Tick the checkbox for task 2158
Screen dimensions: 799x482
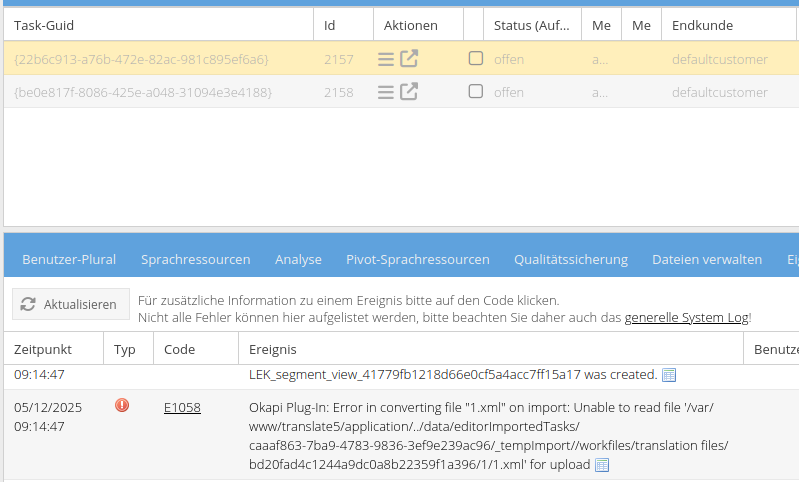(x=476, y=92)
